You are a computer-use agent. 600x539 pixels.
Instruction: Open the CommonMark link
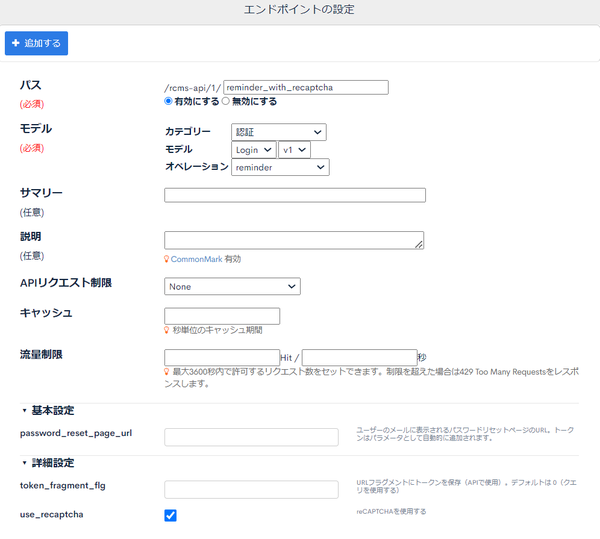tap(196, 259)
